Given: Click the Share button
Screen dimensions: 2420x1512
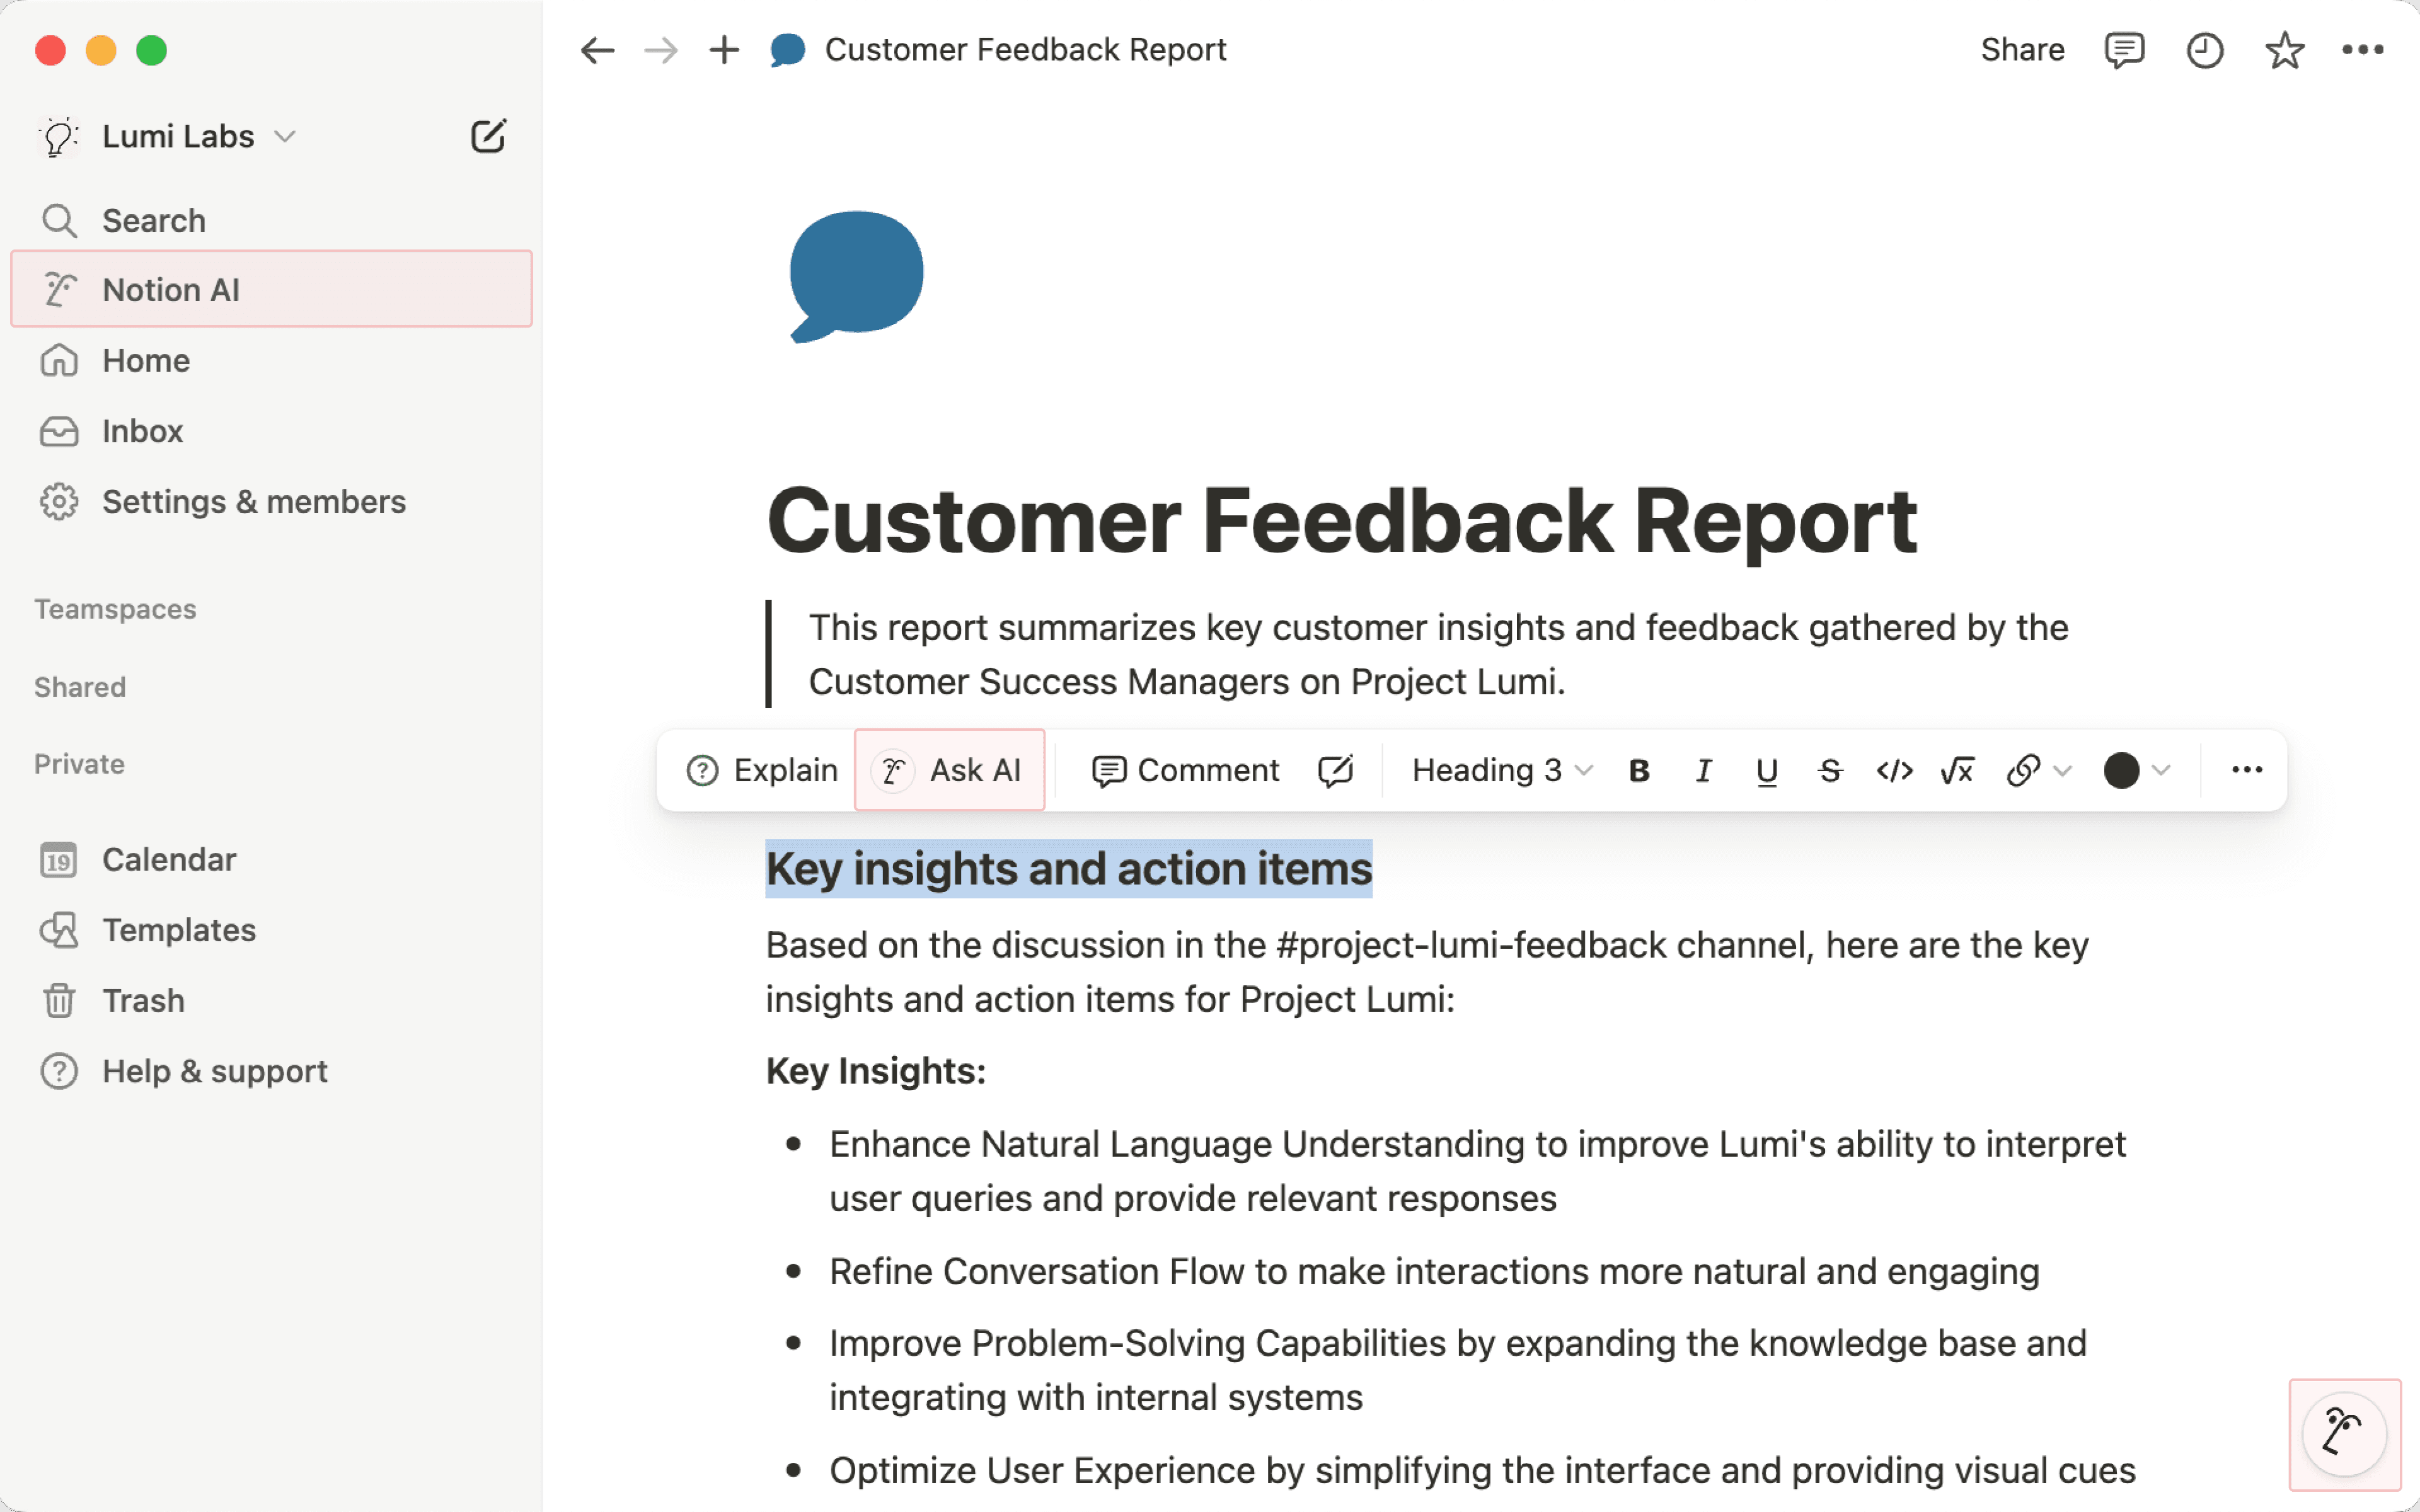Looking at the screenshot, I should click(2022, 50).
